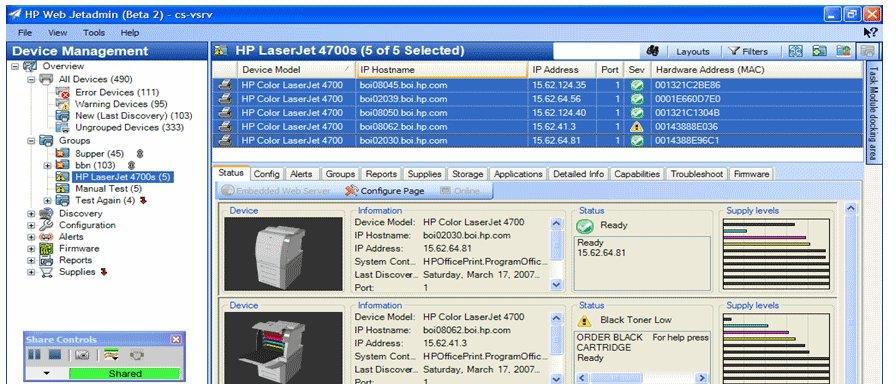
Task: Click the green-arrow refresh icon beside Filters
Action: tap(819, 51)
